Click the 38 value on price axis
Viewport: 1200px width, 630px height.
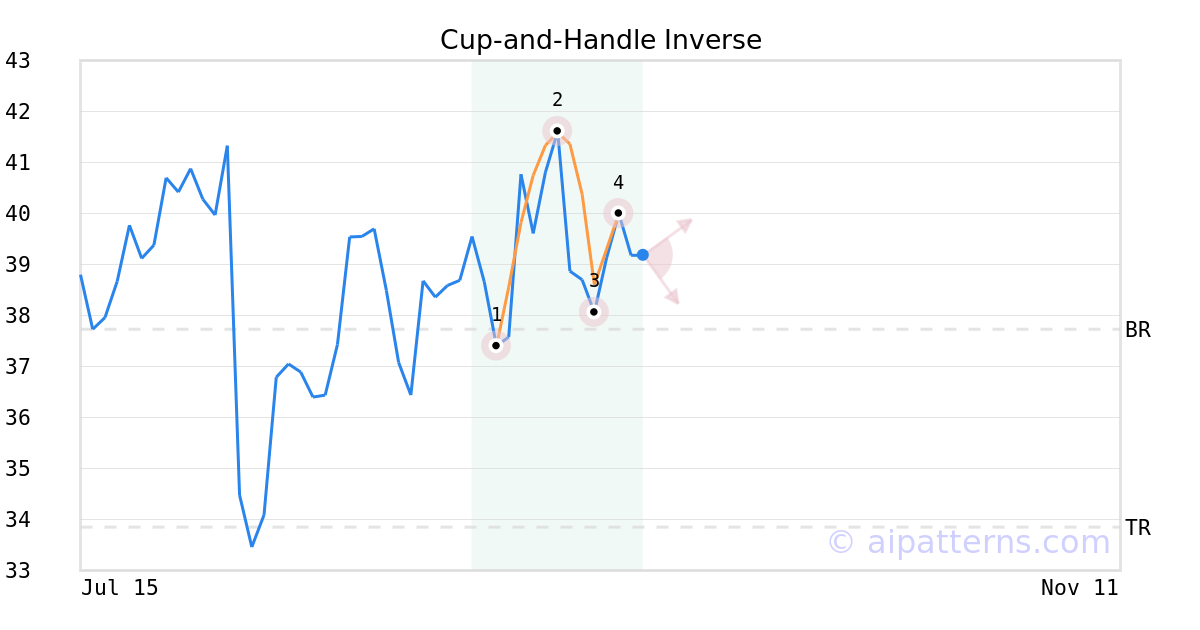pyautogui.click(x=18, y=316)
